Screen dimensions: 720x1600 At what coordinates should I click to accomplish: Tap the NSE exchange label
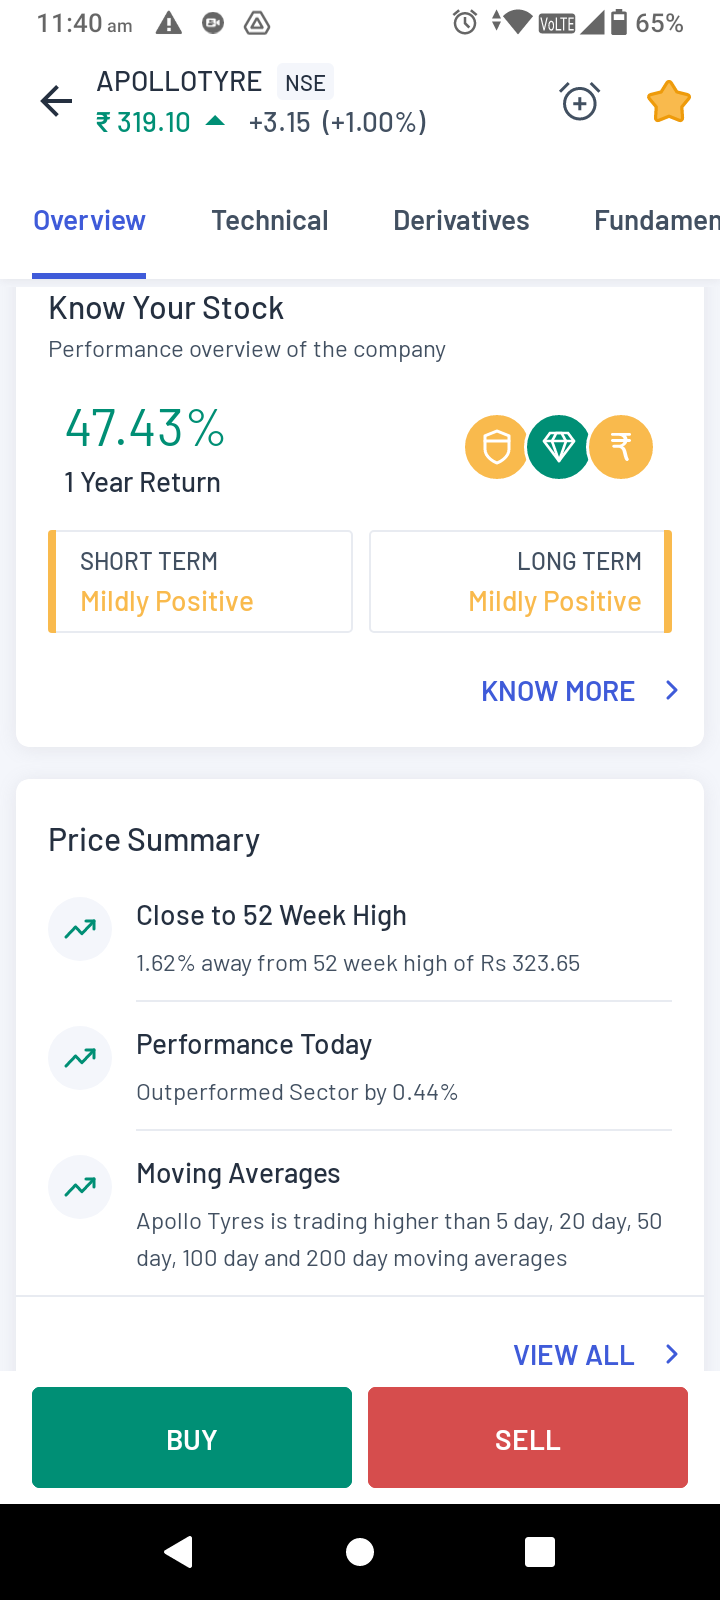305,83
